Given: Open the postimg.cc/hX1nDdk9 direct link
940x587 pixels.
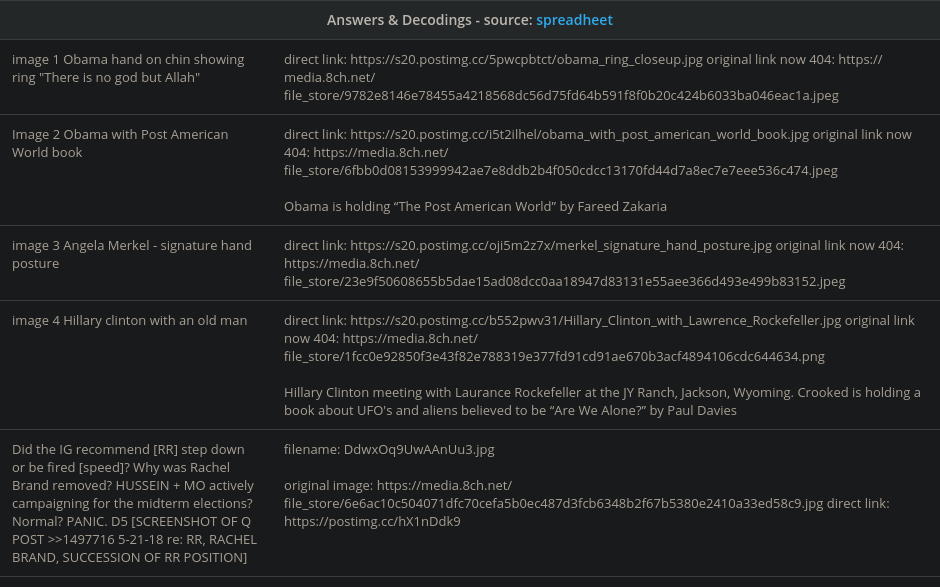Looking at the screenshot, I should (x=372, y=521).
